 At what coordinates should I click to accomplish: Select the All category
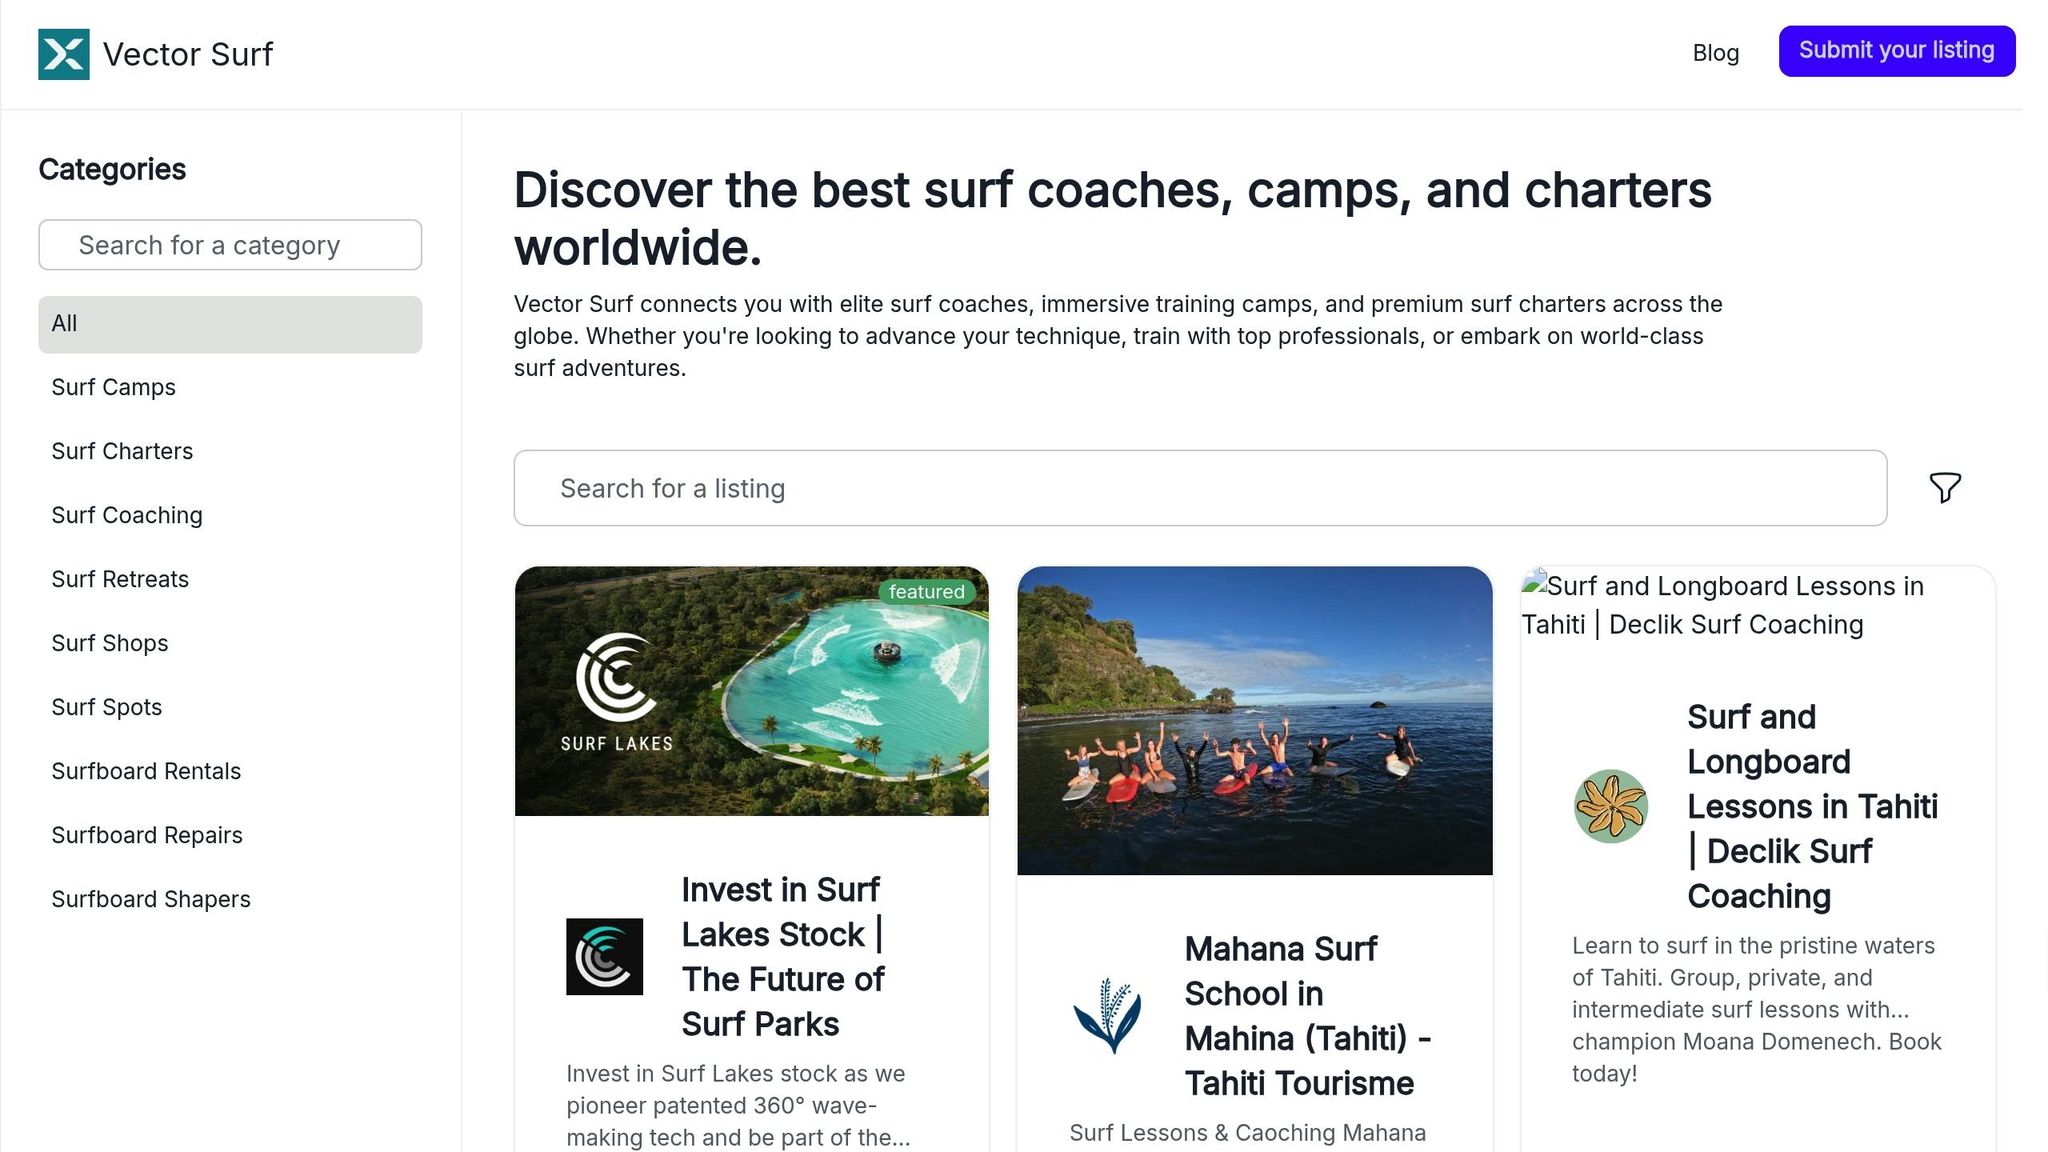pyautogui.click(x=230, y=324)
